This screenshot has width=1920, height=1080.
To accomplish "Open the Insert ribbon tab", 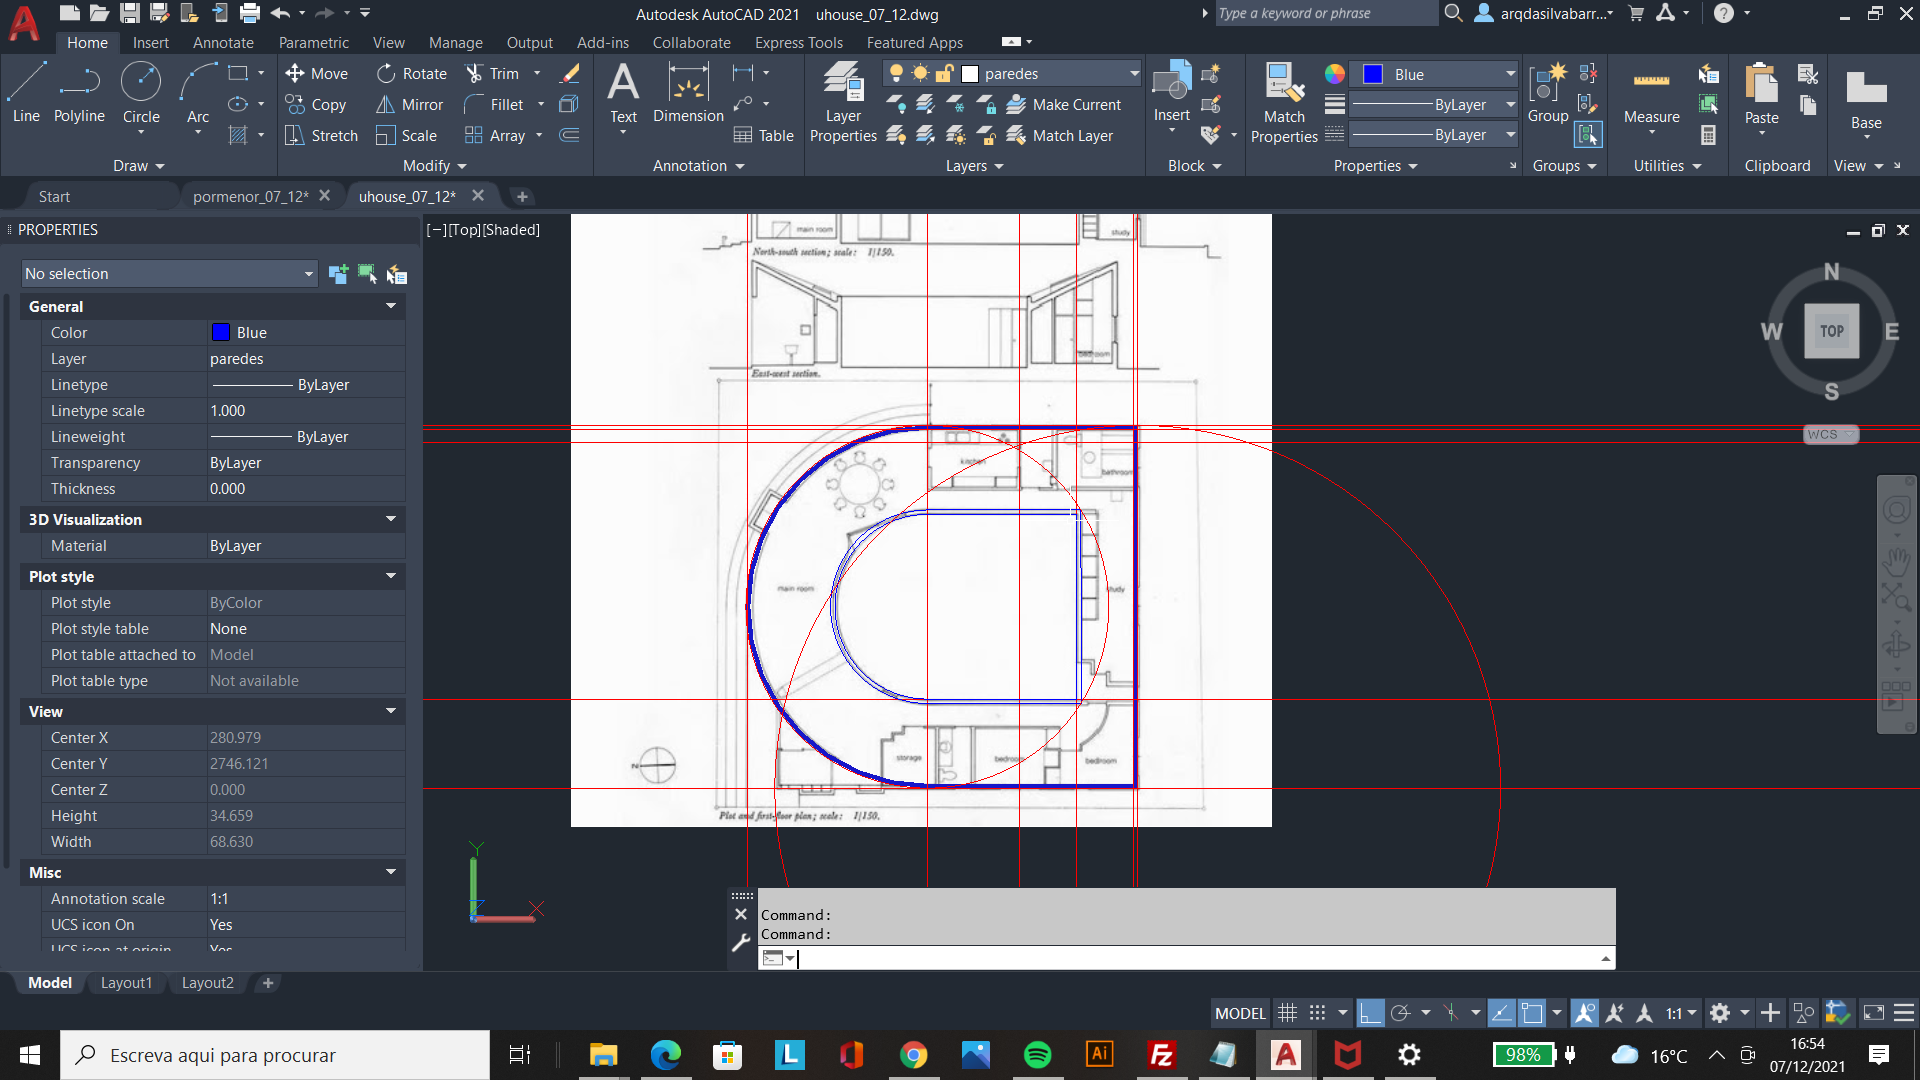I will (x=151, y=42).
